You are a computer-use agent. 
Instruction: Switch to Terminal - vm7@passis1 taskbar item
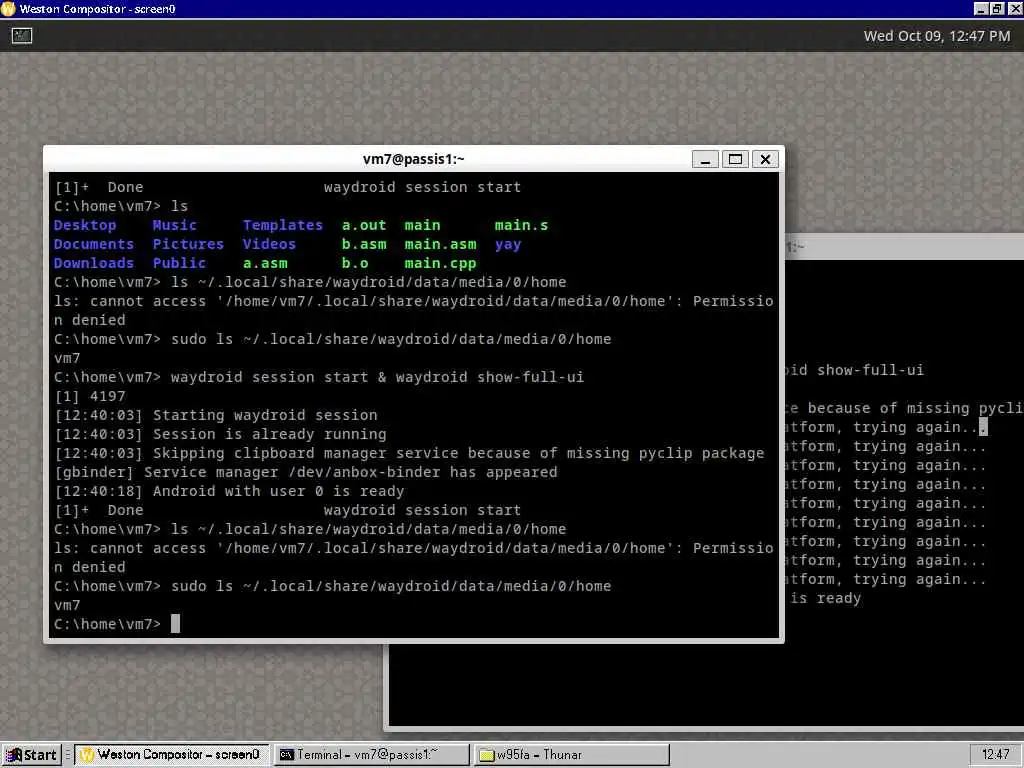coord(372,755)
